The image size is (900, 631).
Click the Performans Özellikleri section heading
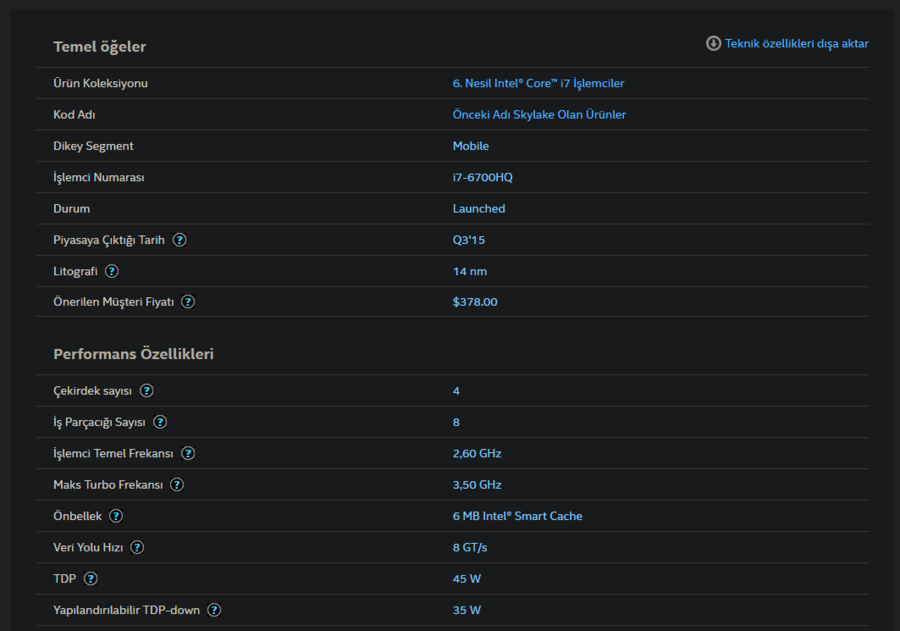point(133,354)
